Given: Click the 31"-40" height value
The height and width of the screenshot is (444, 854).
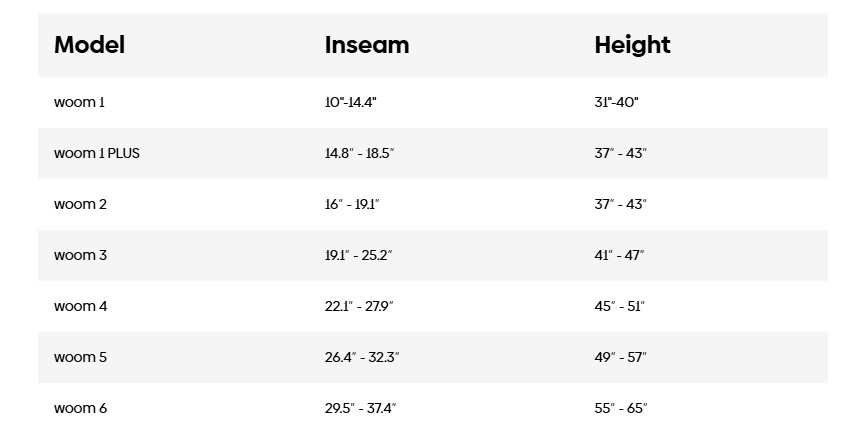Looking at the screenshot, I should pos(616,102).
